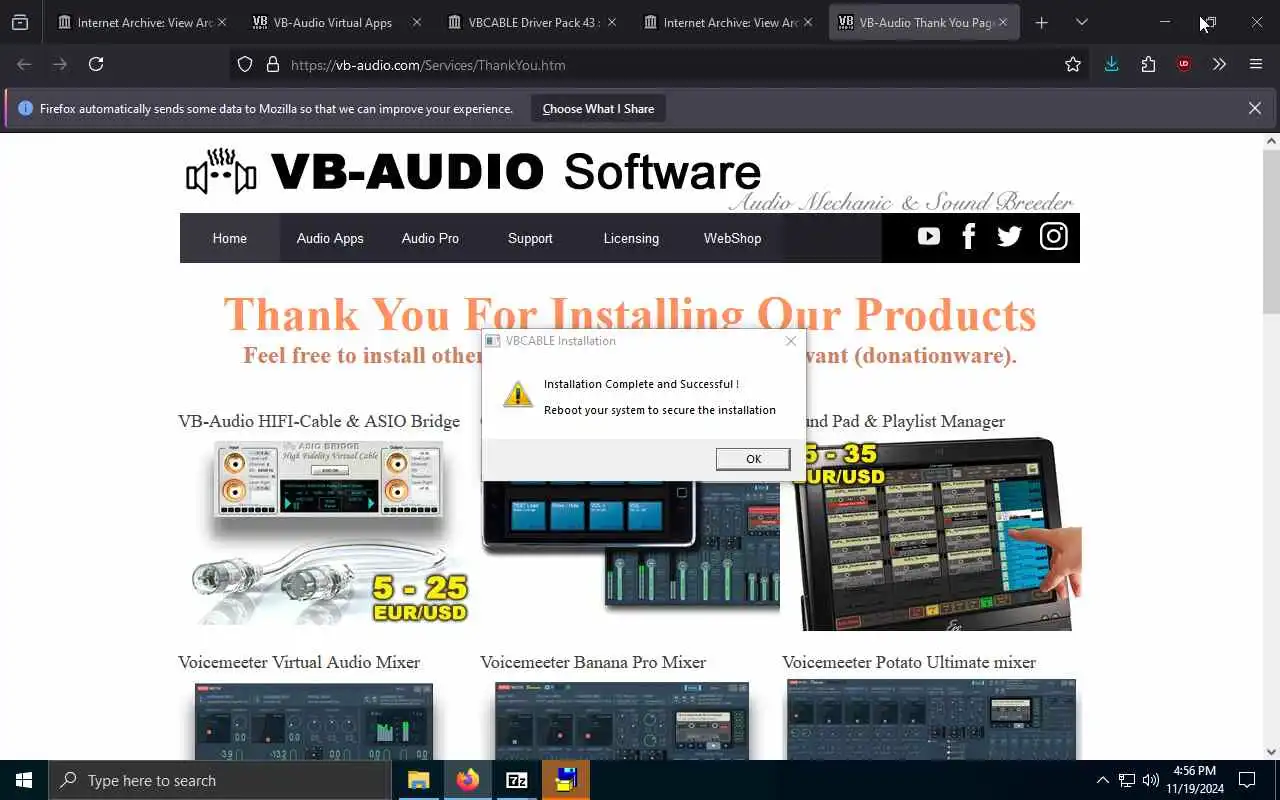Image resolution: width=1280 pixels, height=800 pixels.
Task: Click Firefox icon in taskbar
Action: 467,780
